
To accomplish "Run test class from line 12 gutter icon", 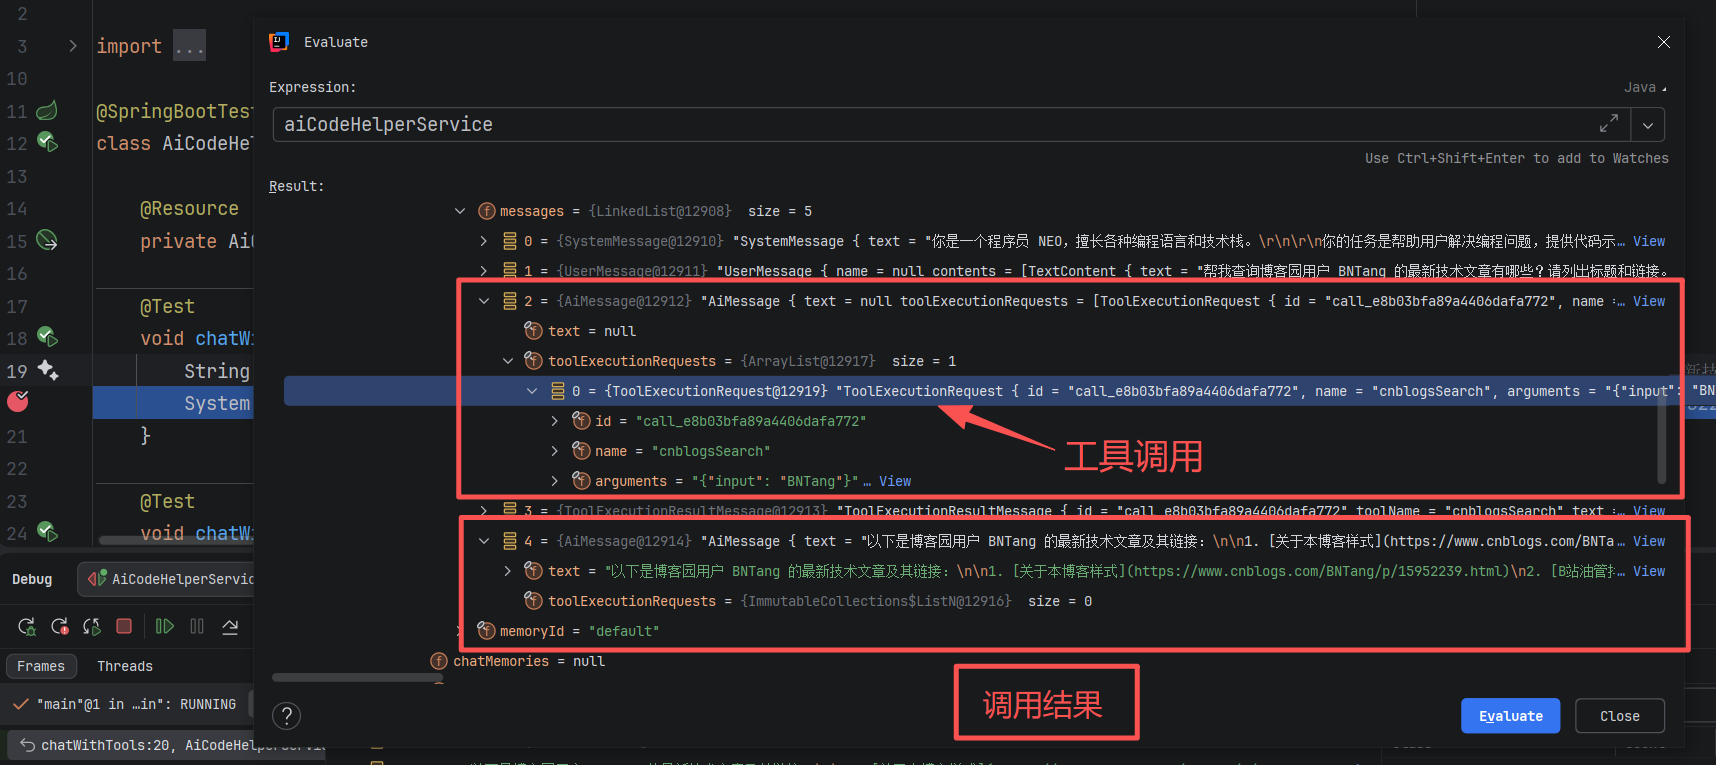I will pos(47,142).
